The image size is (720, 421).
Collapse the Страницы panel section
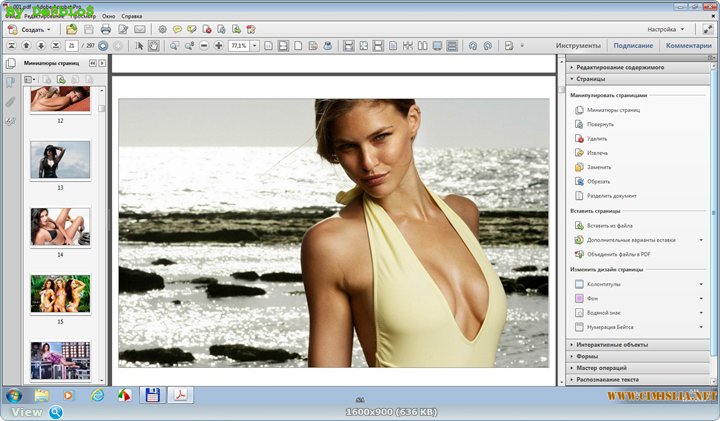[591, 78]
